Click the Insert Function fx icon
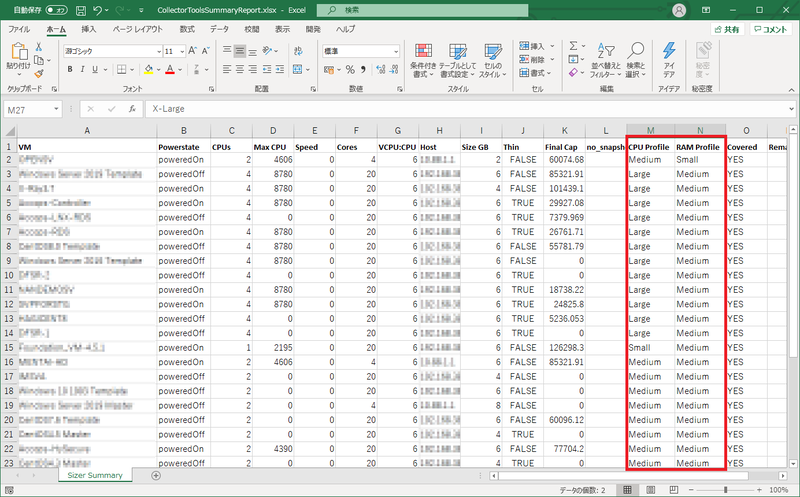 coord(132,109)
